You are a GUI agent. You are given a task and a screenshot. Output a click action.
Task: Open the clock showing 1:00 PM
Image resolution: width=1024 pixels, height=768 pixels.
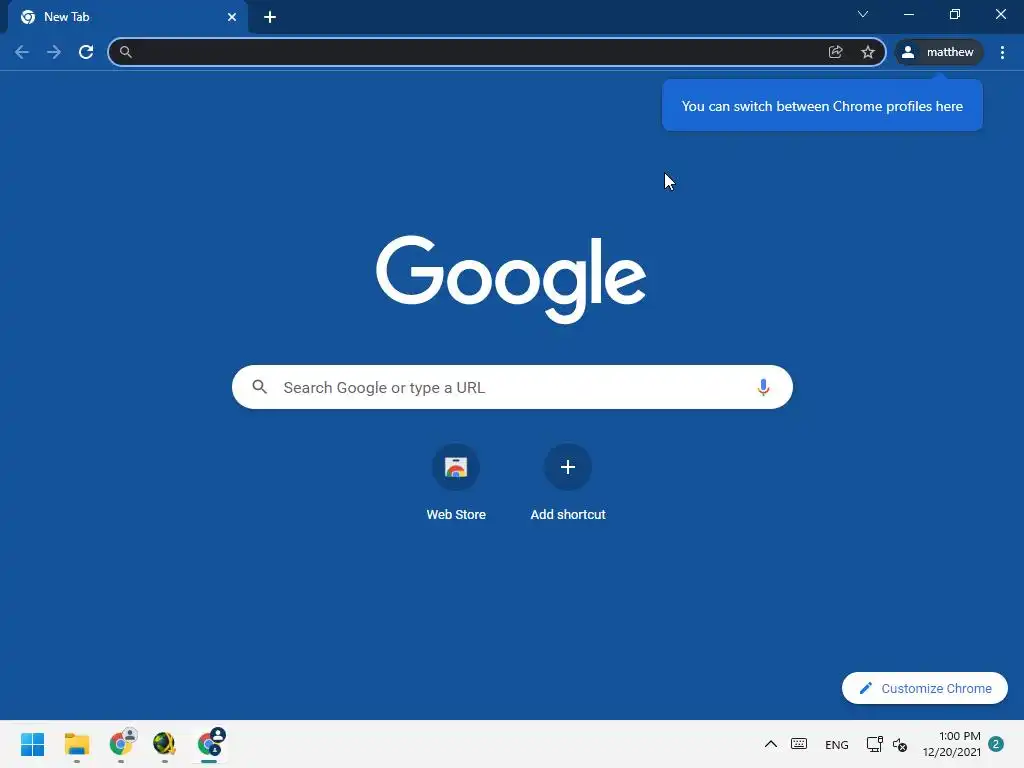(x=952, y=744)
